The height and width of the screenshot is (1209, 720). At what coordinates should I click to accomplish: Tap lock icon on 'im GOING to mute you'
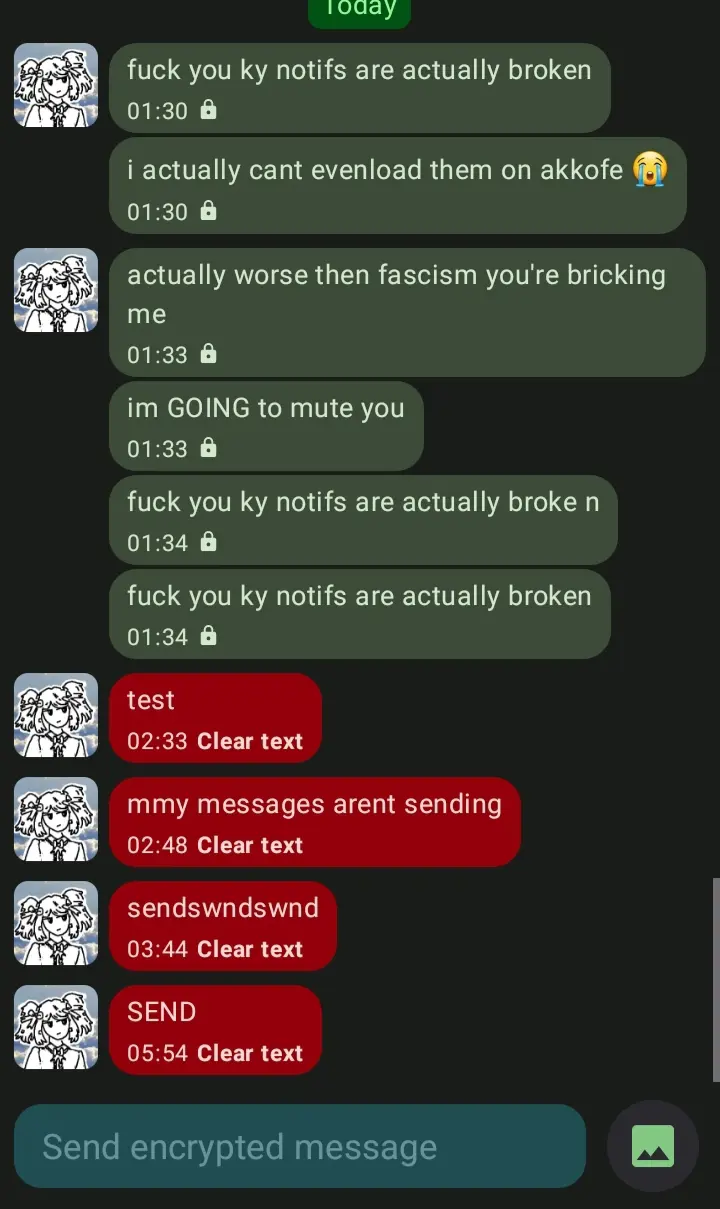[x=208, y=448]
